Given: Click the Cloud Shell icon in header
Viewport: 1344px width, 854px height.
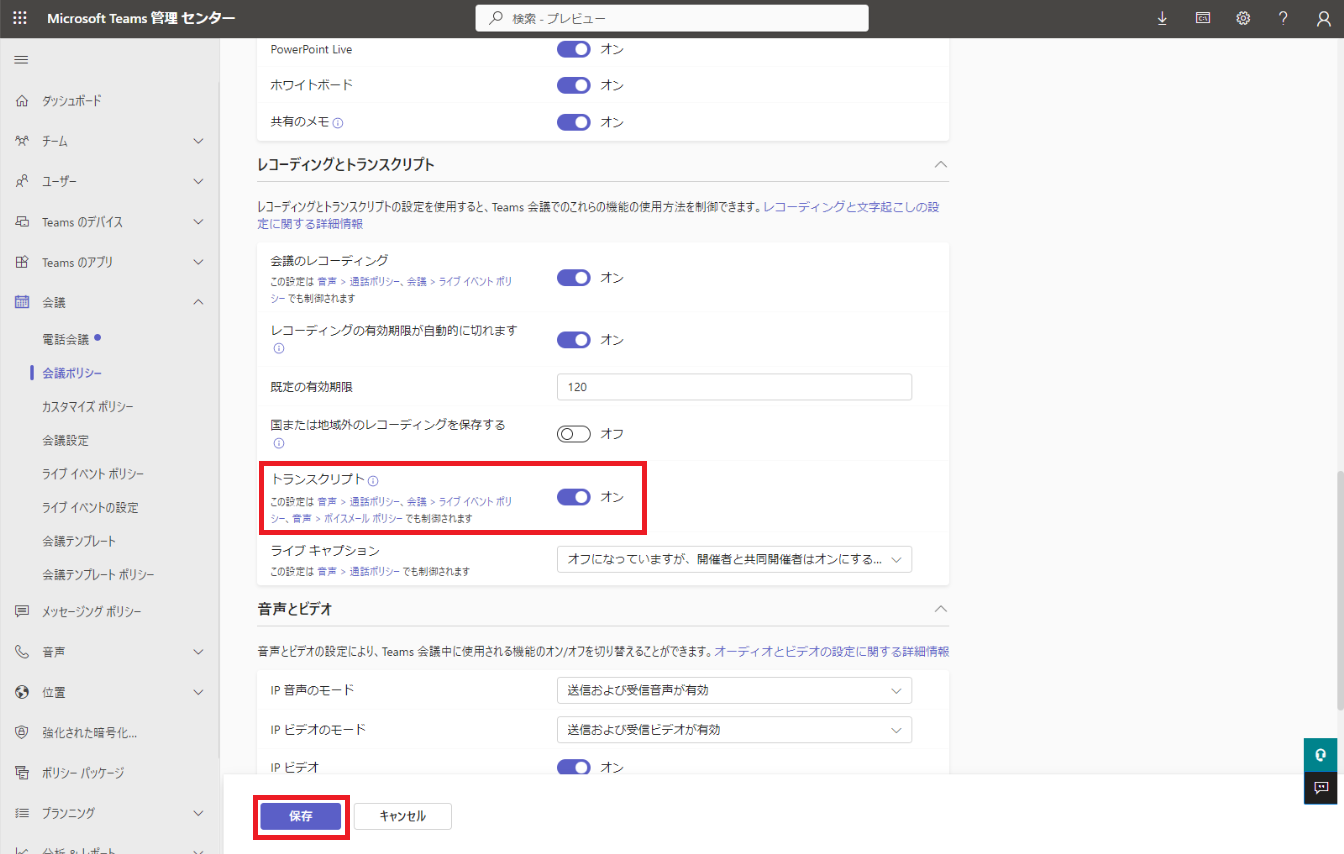Looking at the screenshot, I should coord(1202,18).
